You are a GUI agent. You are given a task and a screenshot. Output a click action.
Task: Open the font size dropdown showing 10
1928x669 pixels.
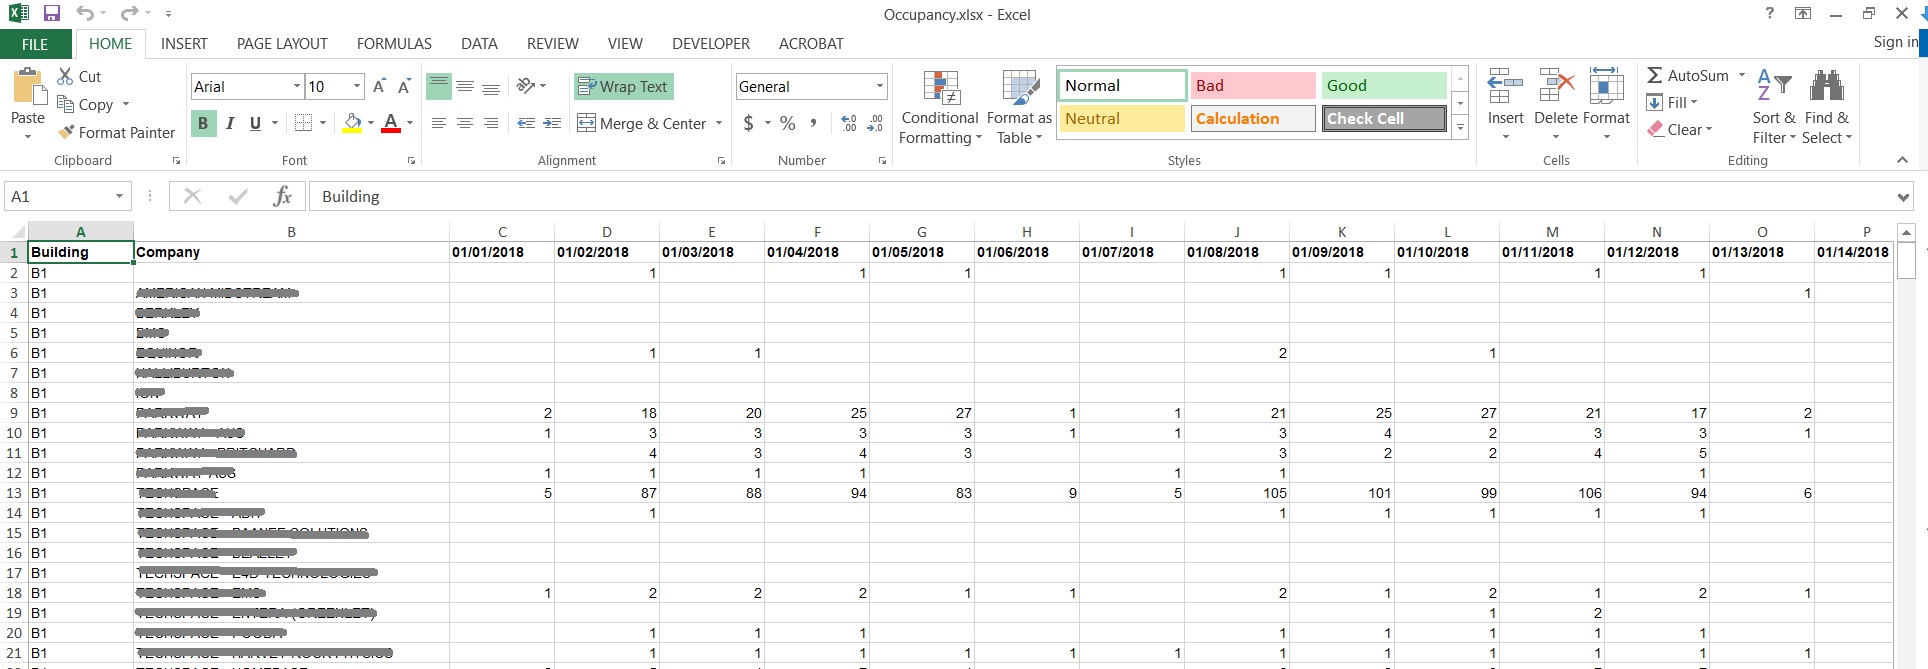click(x=357, y=87)
